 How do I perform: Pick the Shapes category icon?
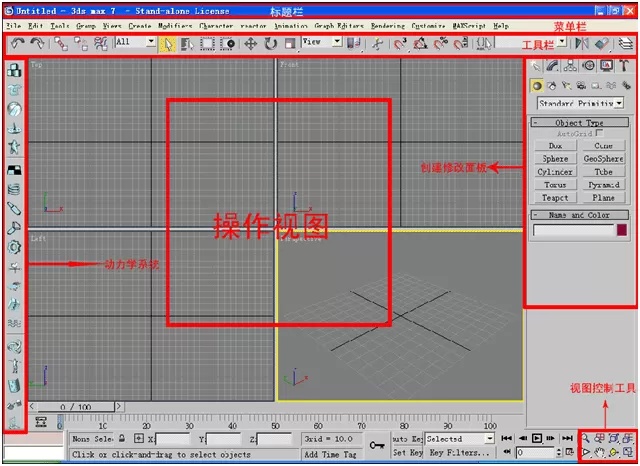click(x=552, y=86)
